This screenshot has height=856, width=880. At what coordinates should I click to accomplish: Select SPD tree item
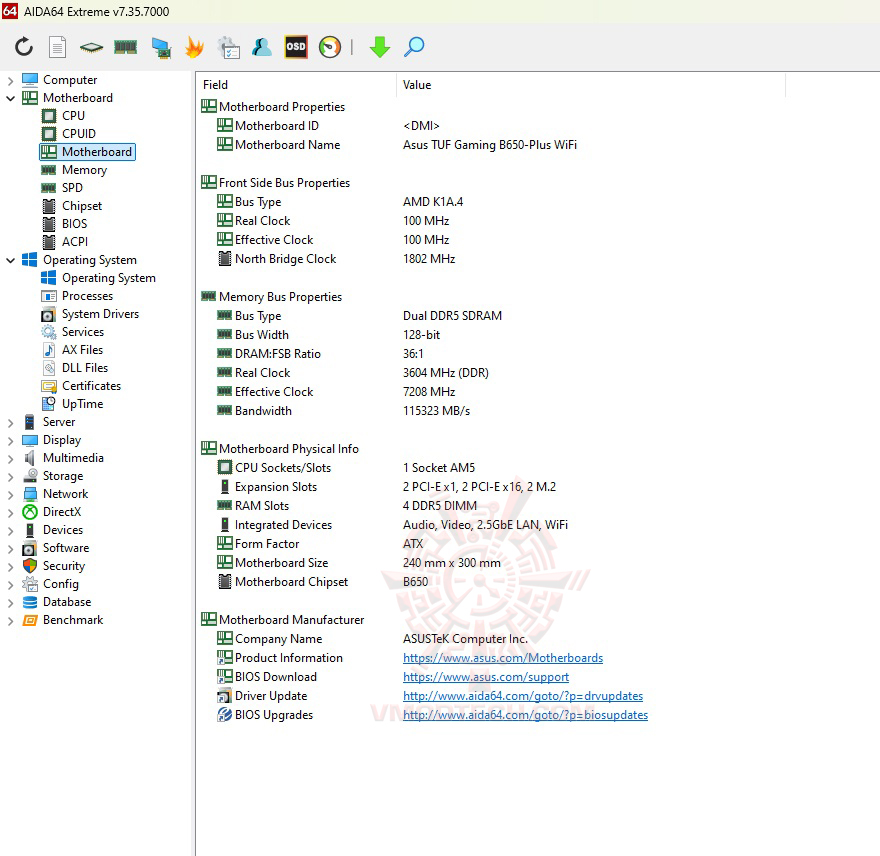coord(72,187)
